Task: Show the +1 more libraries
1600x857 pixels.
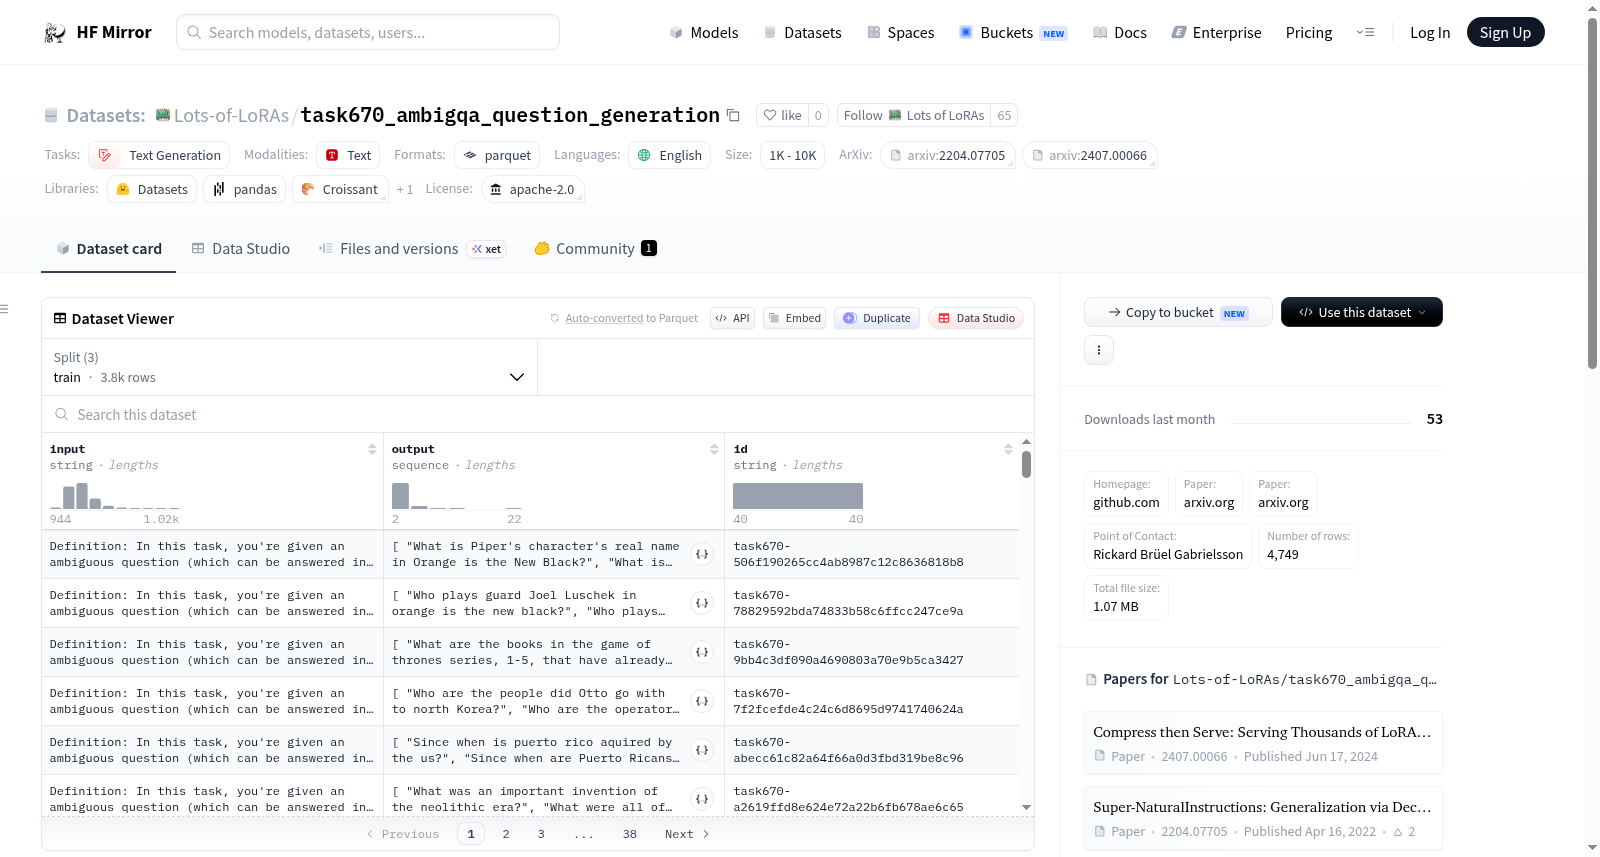Action: pos(404,189)
